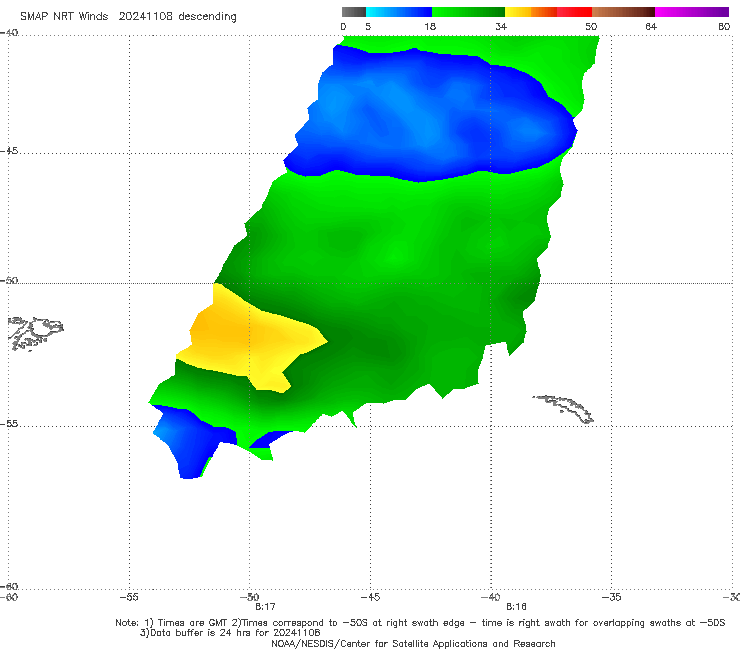The image size is (740, 650).
Task: Click the Falkland Islands outline on the map
Action: click(35, 333)
